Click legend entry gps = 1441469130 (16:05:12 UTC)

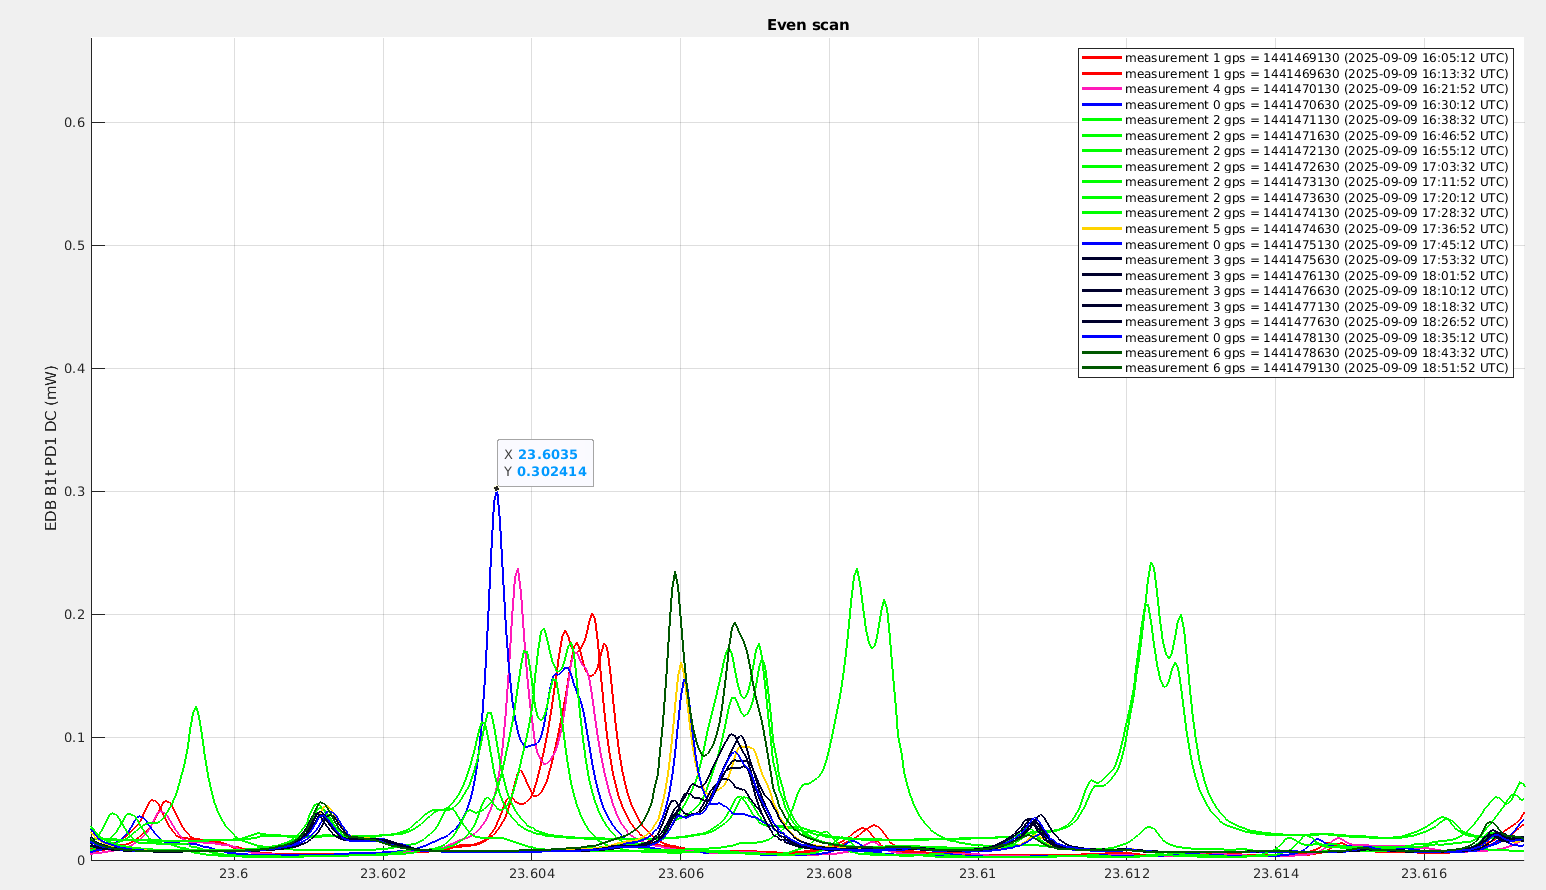coord(1295,58)
